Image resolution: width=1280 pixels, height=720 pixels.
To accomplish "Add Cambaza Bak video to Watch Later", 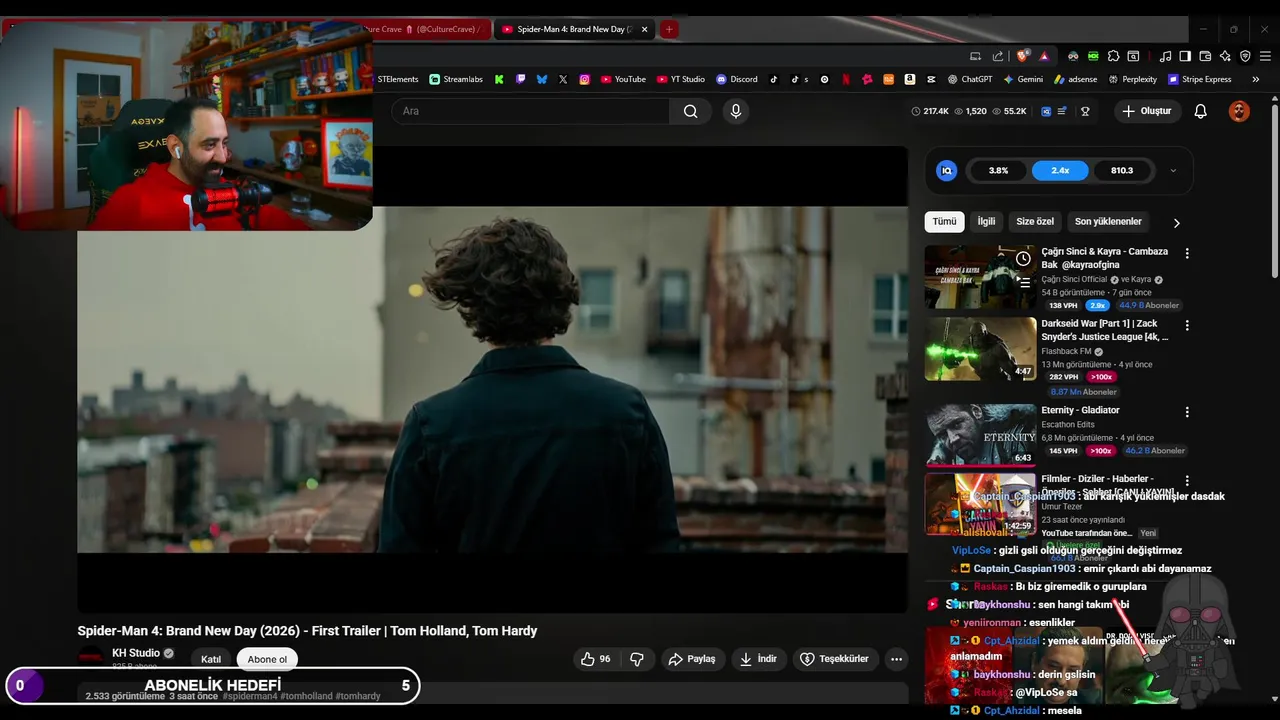I will [1023, 259].
